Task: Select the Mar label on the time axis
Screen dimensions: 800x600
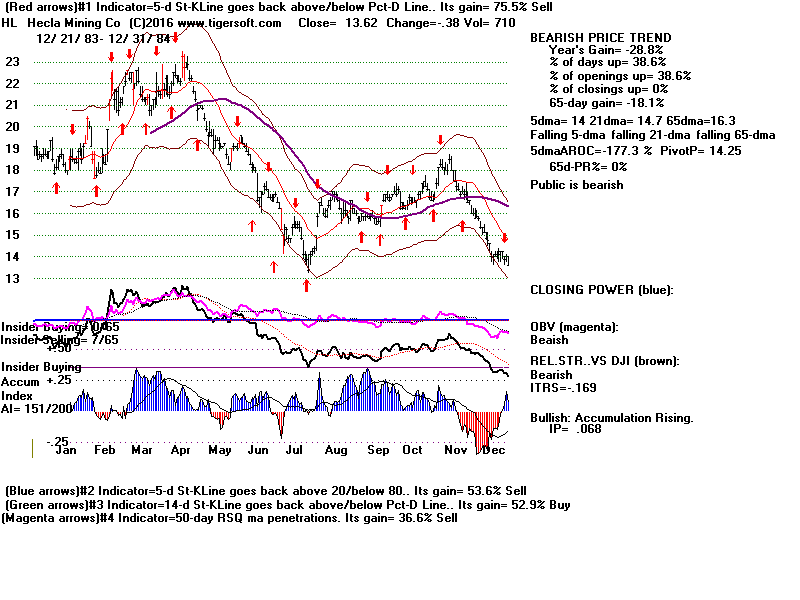Action: (x=142, y=450)
